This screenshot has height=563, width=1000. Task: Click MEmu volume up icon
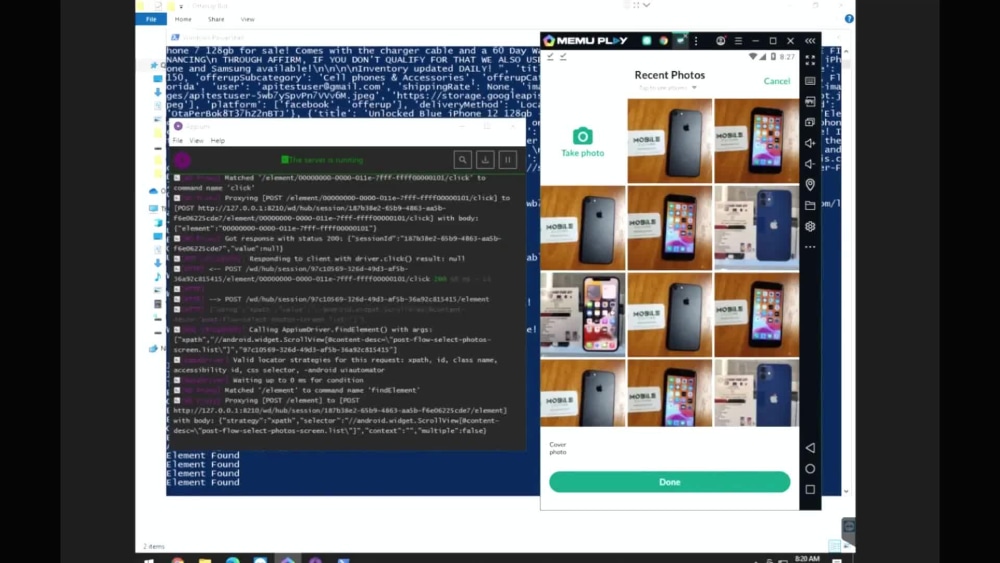click(x=810, y=143)
